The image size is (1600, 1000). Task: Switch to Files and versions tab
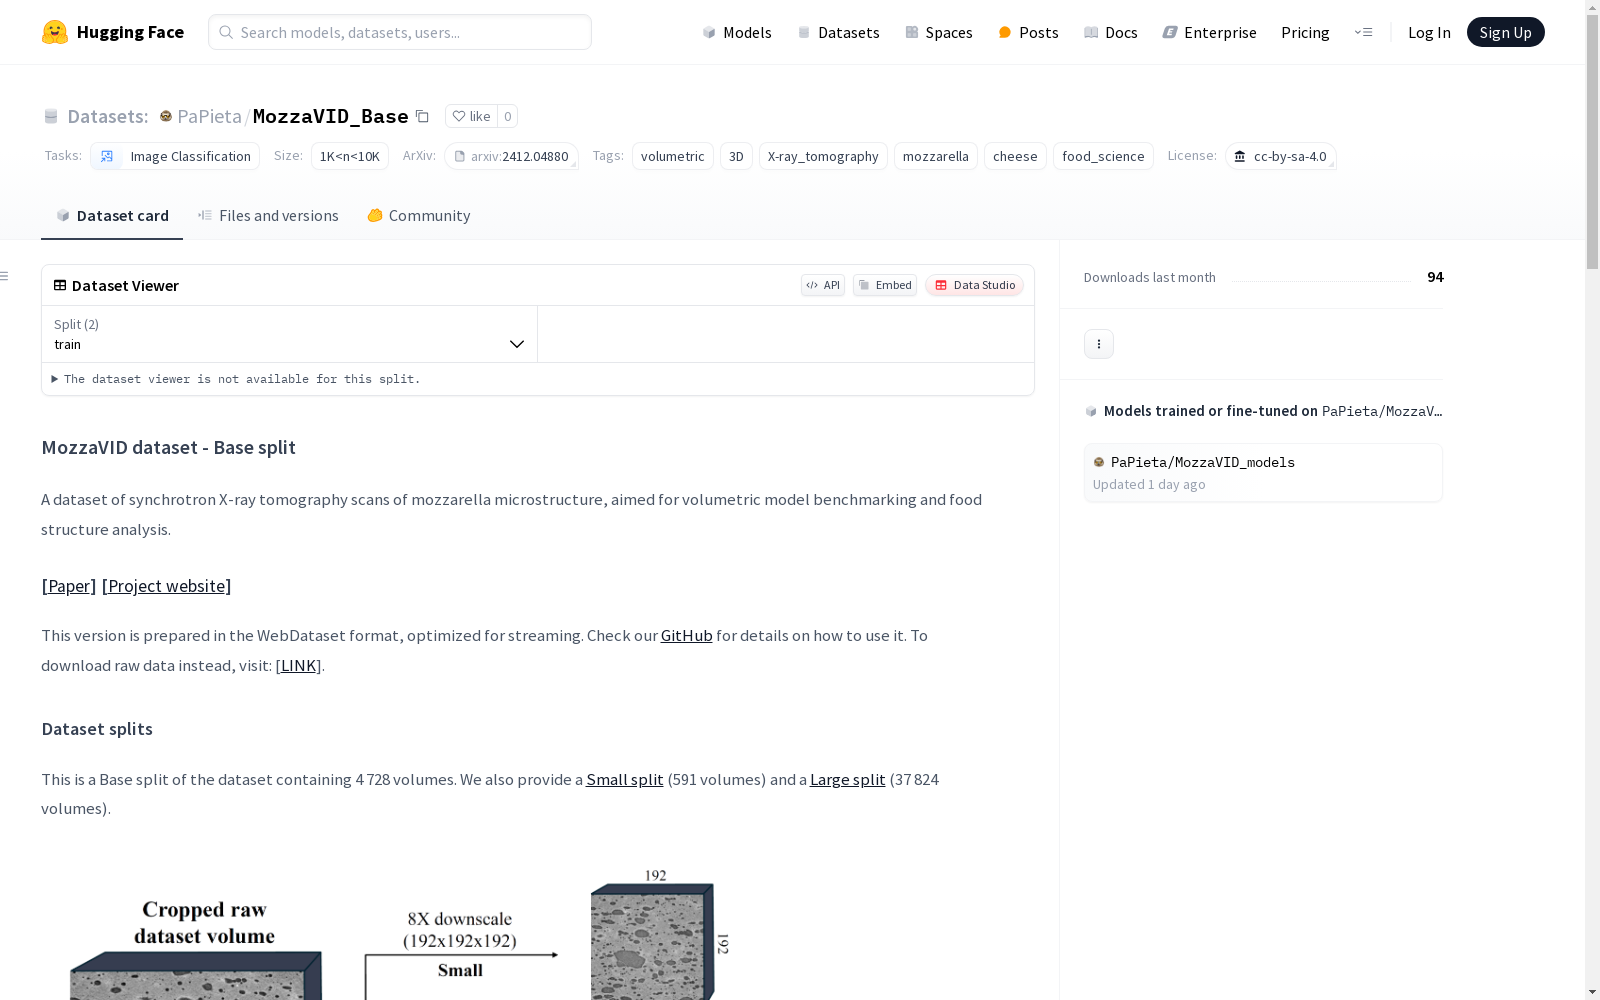coord(268,216)
